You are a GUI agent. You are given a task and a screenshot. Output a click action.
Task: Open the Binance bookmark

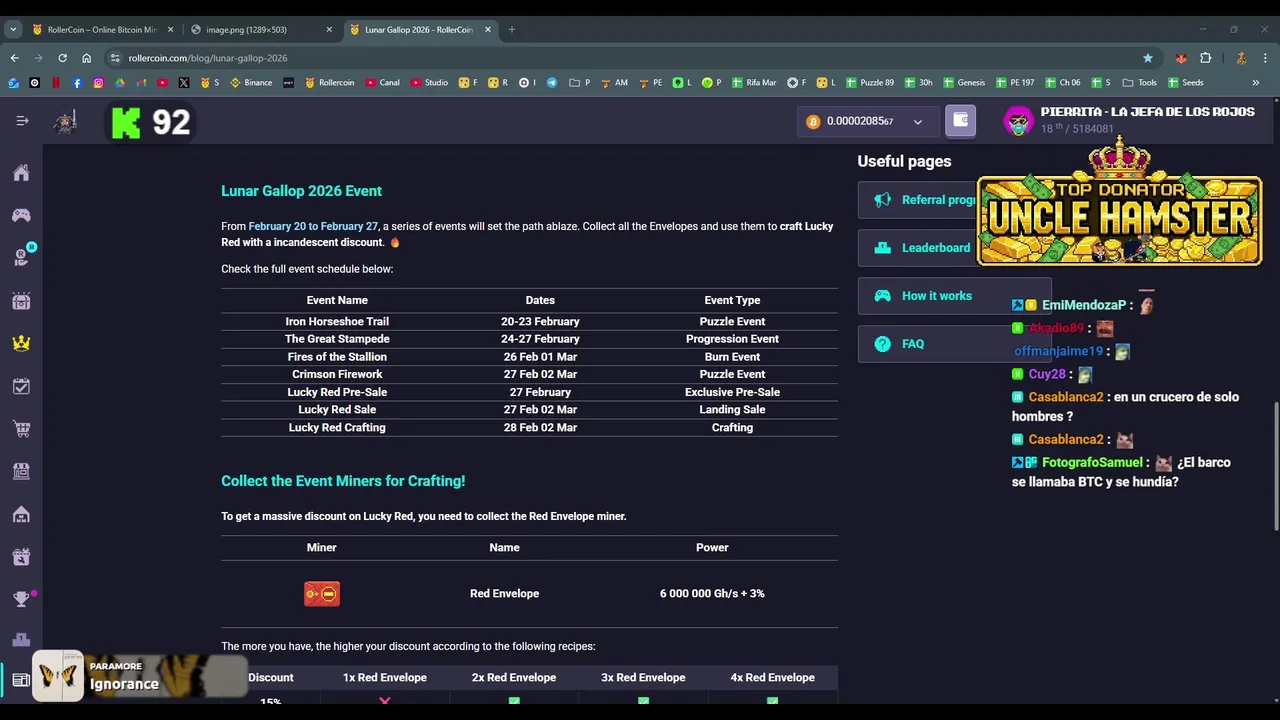click(251, 83)
